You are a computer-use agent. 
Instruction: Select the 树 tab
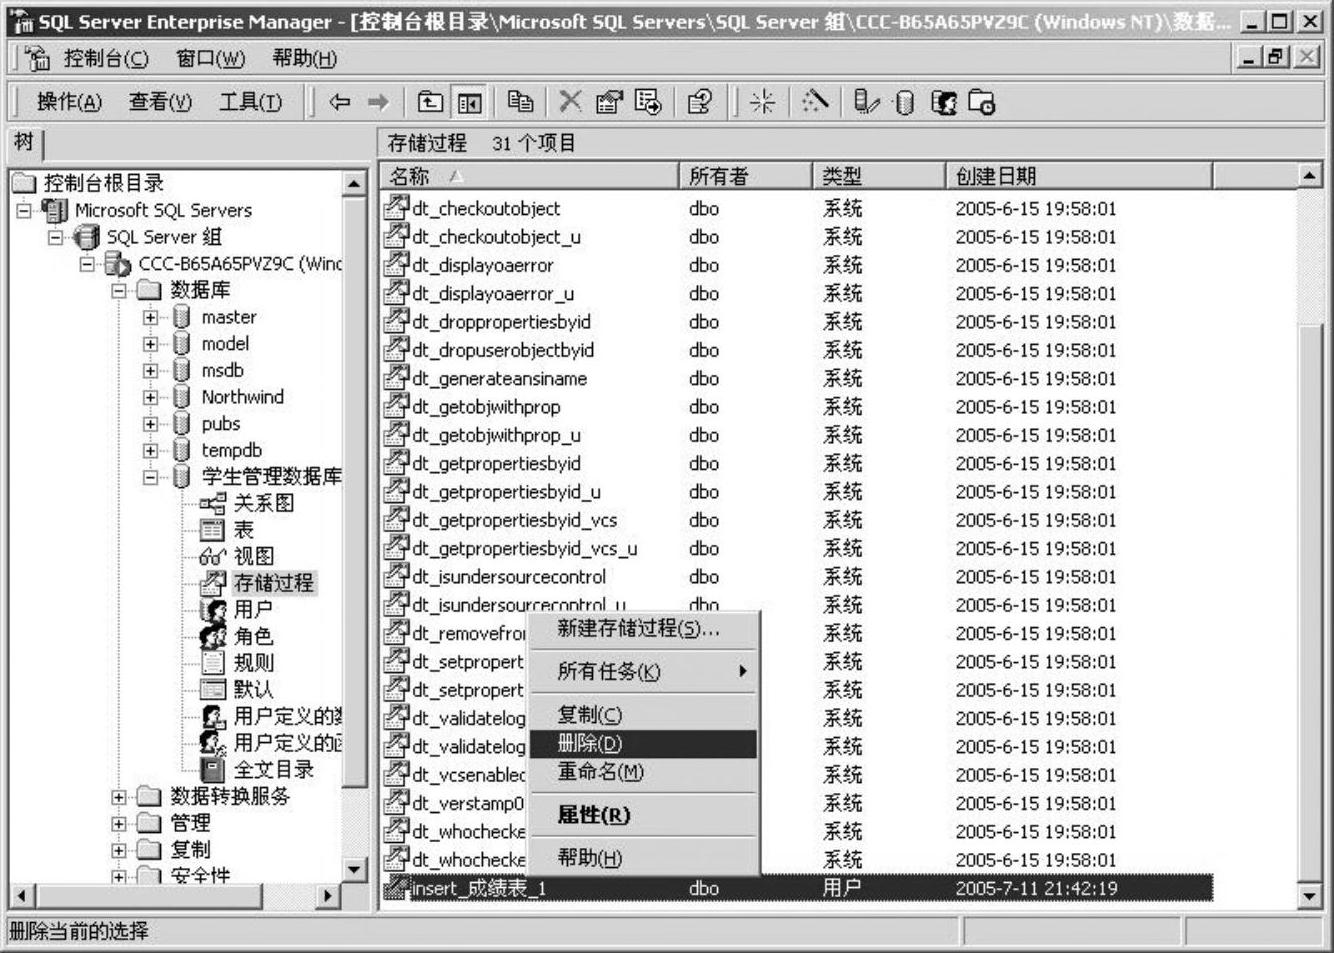(x=24, y=143)
